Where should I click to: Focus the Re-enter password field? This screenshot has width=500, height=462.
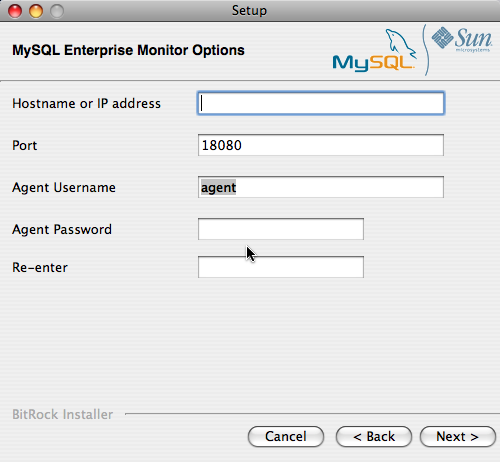281,267
